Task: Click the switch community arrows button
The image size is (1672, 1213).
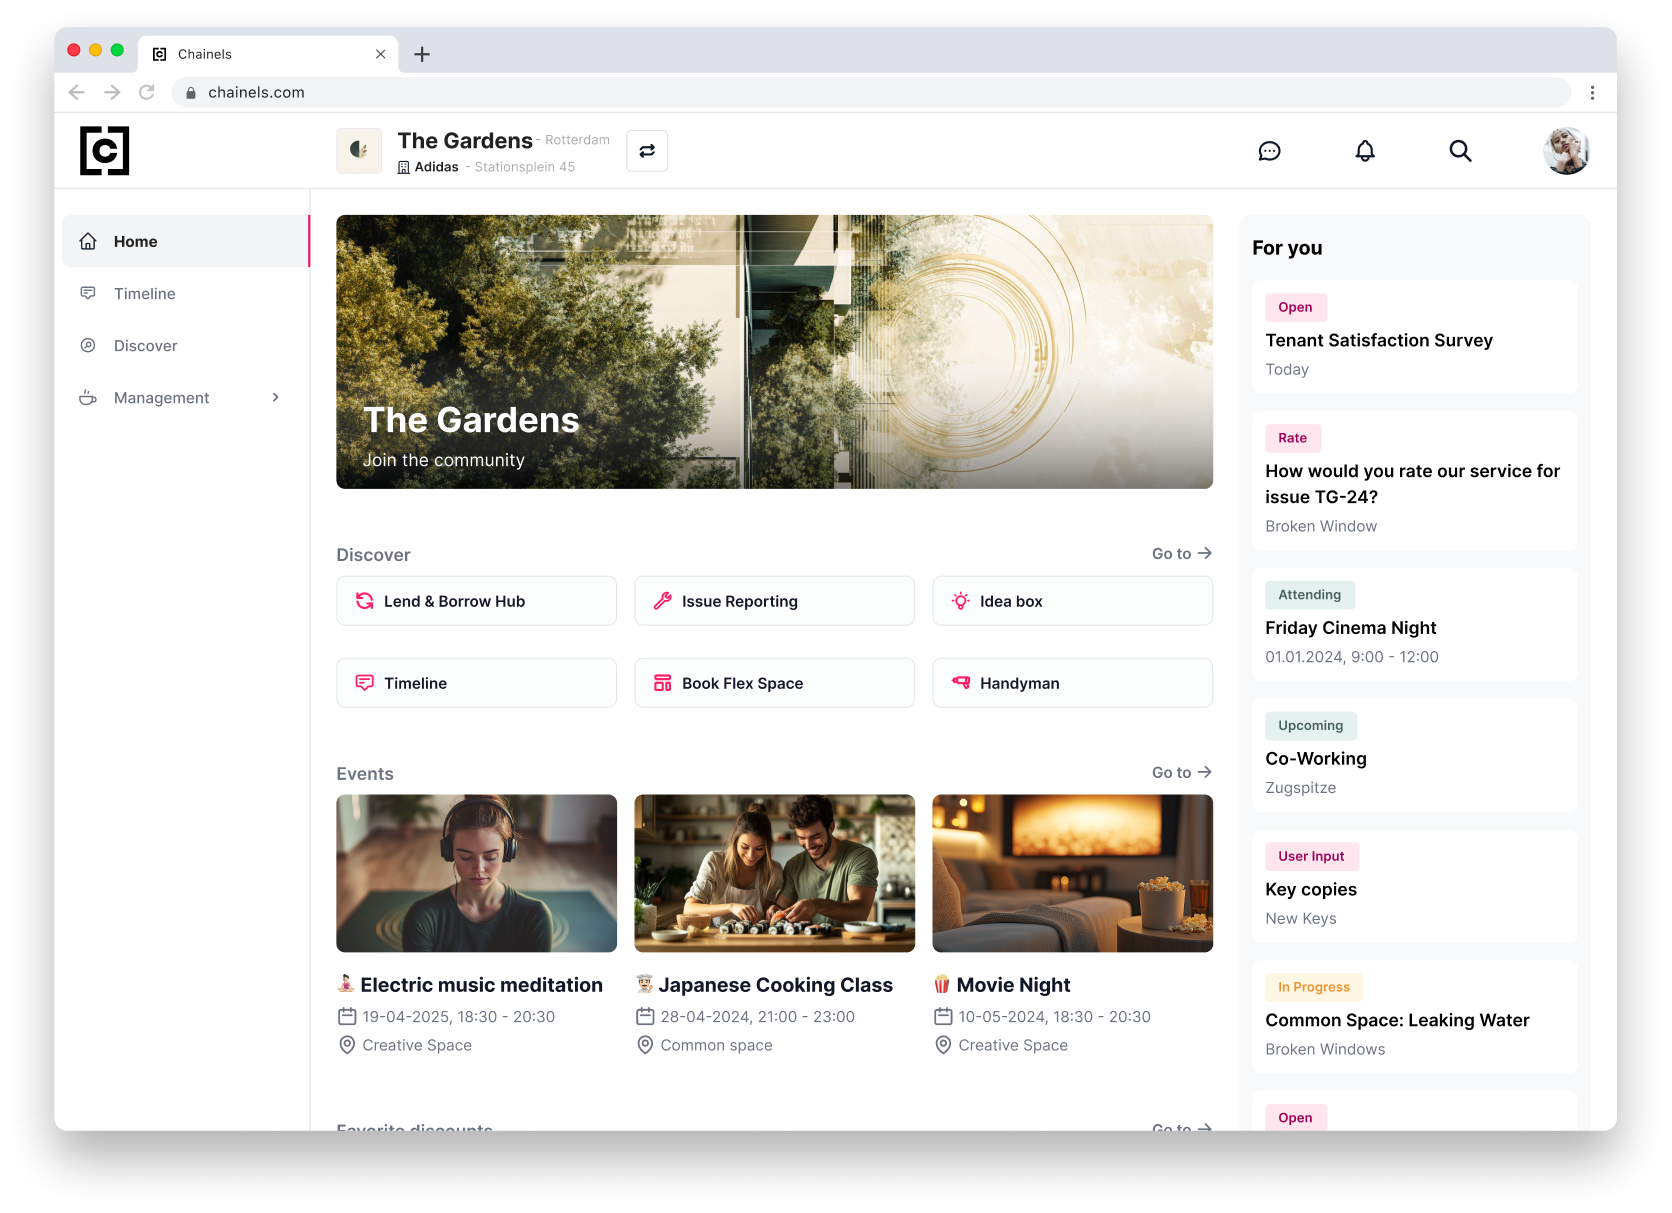Action: [647, 151]
